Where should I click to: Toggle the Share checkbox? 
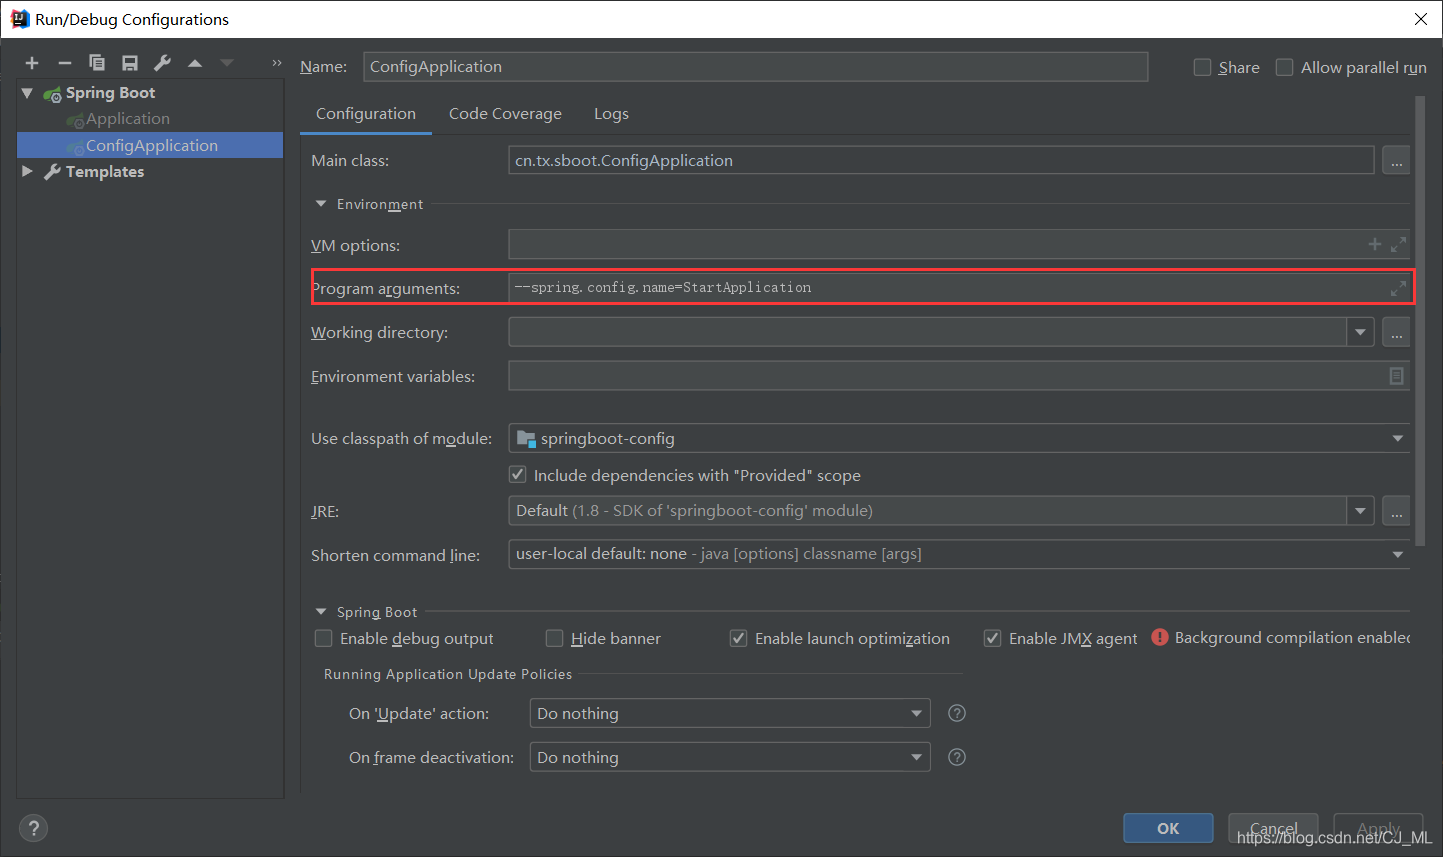[x=1203, y=67]
